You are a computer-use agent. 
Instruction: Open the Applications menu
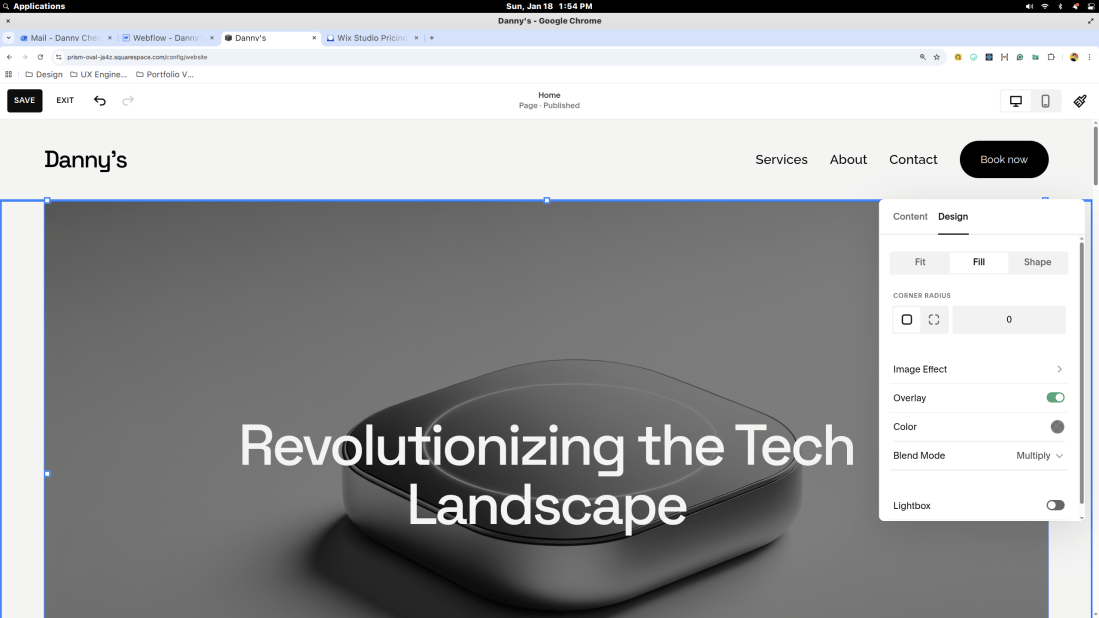coord(38,6)
